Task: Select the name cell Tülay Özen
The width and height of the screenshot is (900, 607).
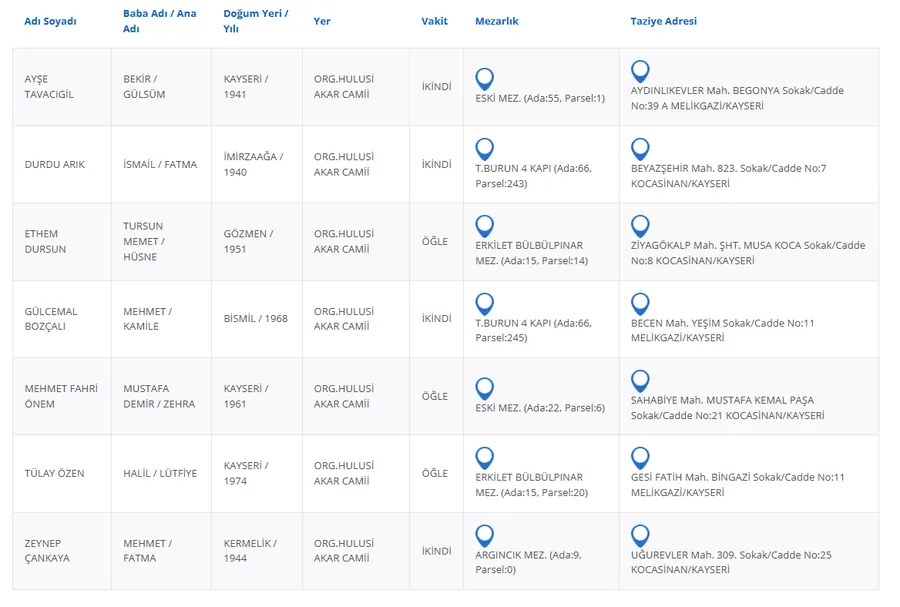Action: tap(55, 473)
